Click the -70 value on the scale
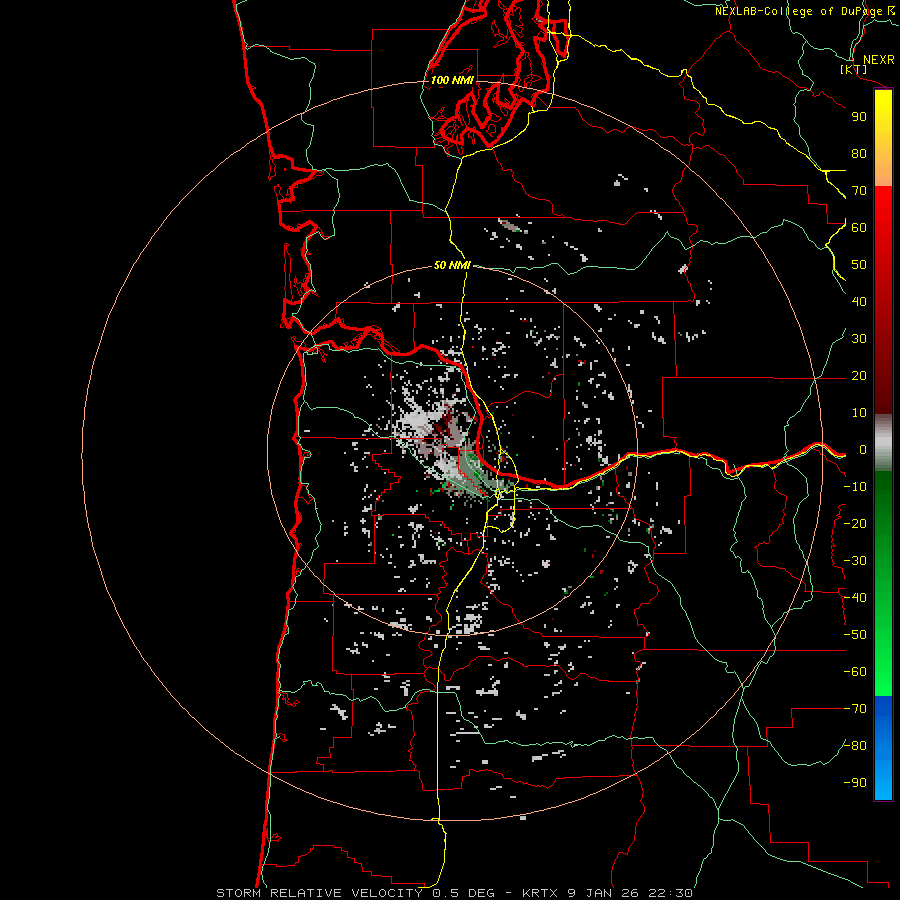The width and height of the screenshot is (900, 900). tap(855, 709)
